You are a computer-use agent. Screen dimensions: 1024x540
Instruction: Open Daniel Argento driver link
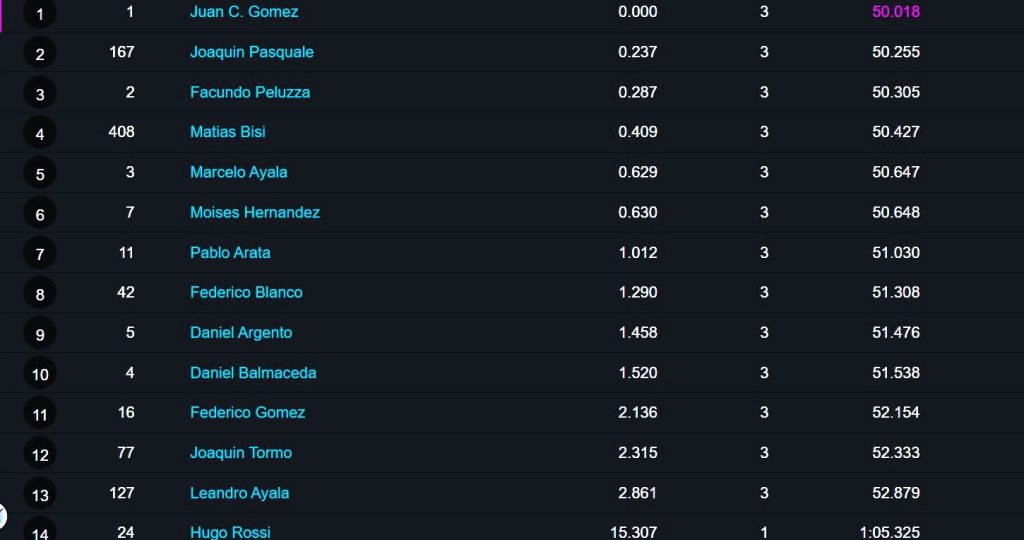coord(241,333)
